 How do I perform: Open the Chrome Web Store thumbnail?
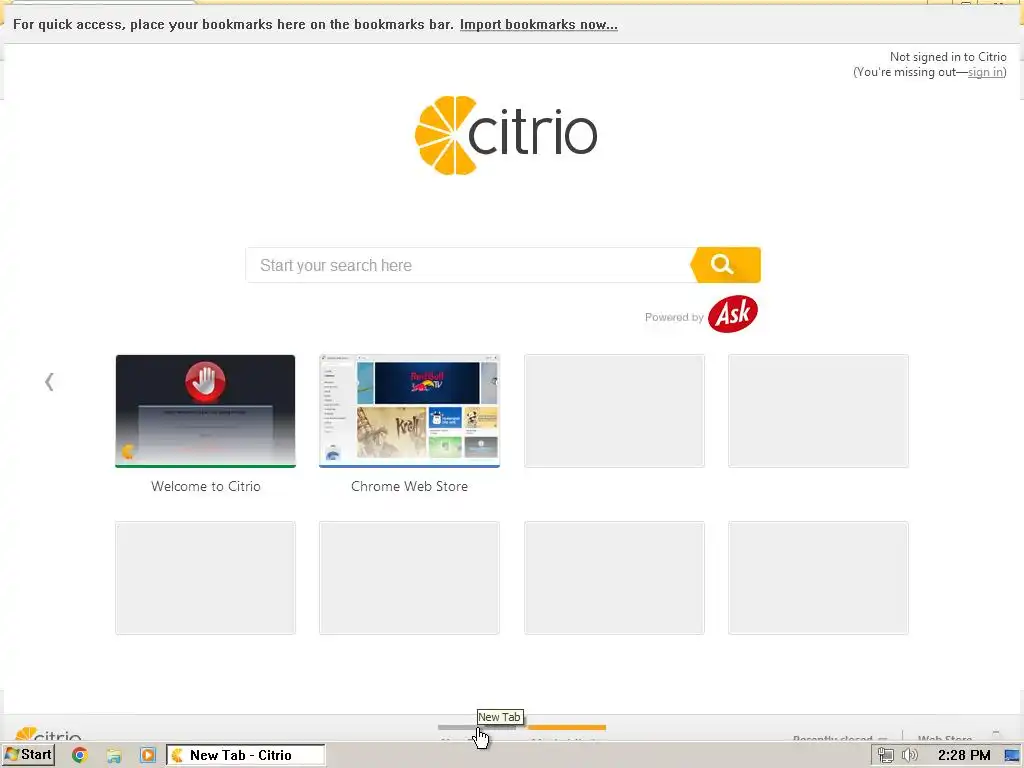[x=409, y=411]
